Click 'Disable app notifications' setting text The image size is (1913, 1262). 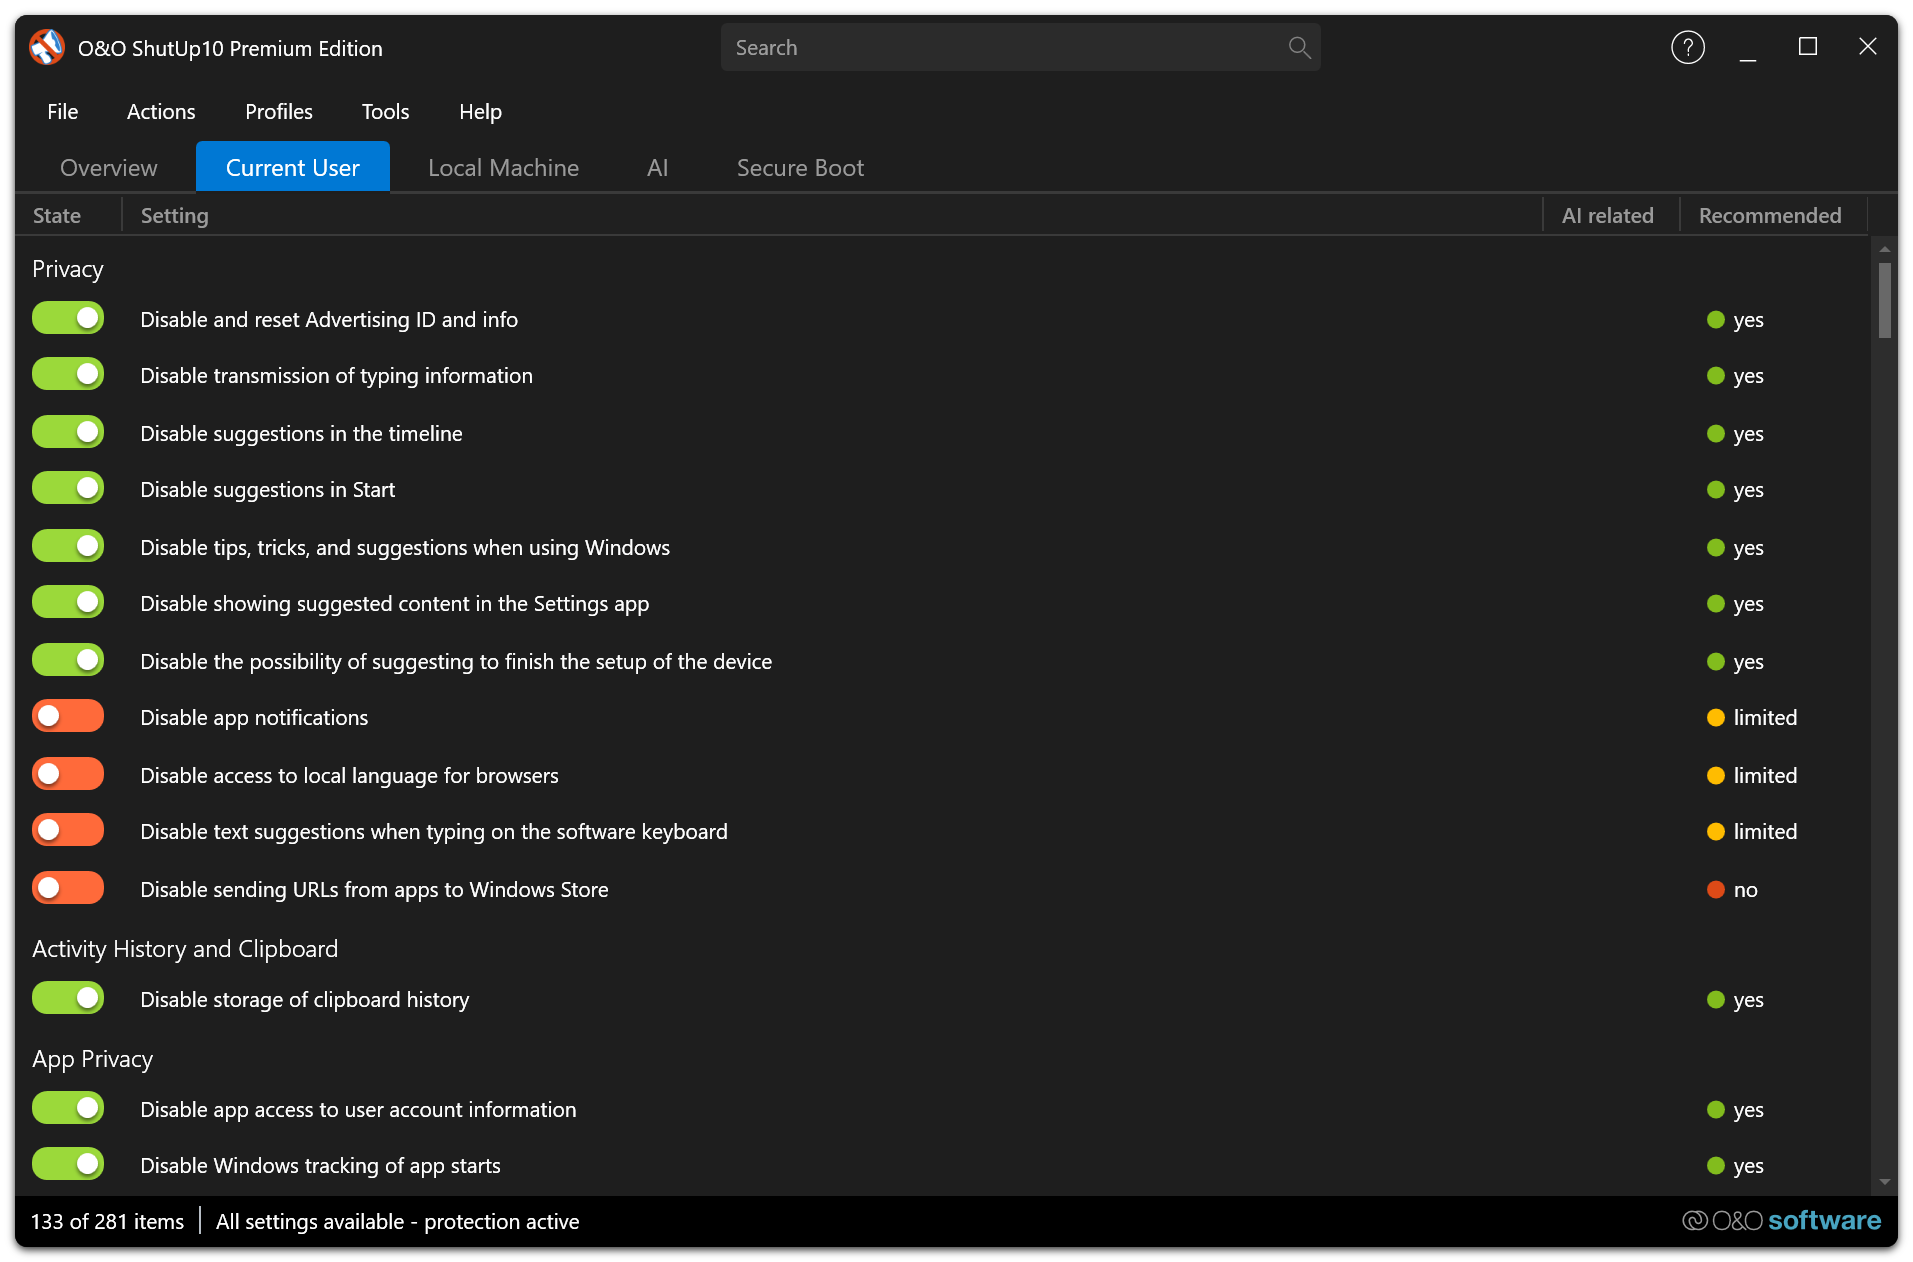(x=254, y=717)
